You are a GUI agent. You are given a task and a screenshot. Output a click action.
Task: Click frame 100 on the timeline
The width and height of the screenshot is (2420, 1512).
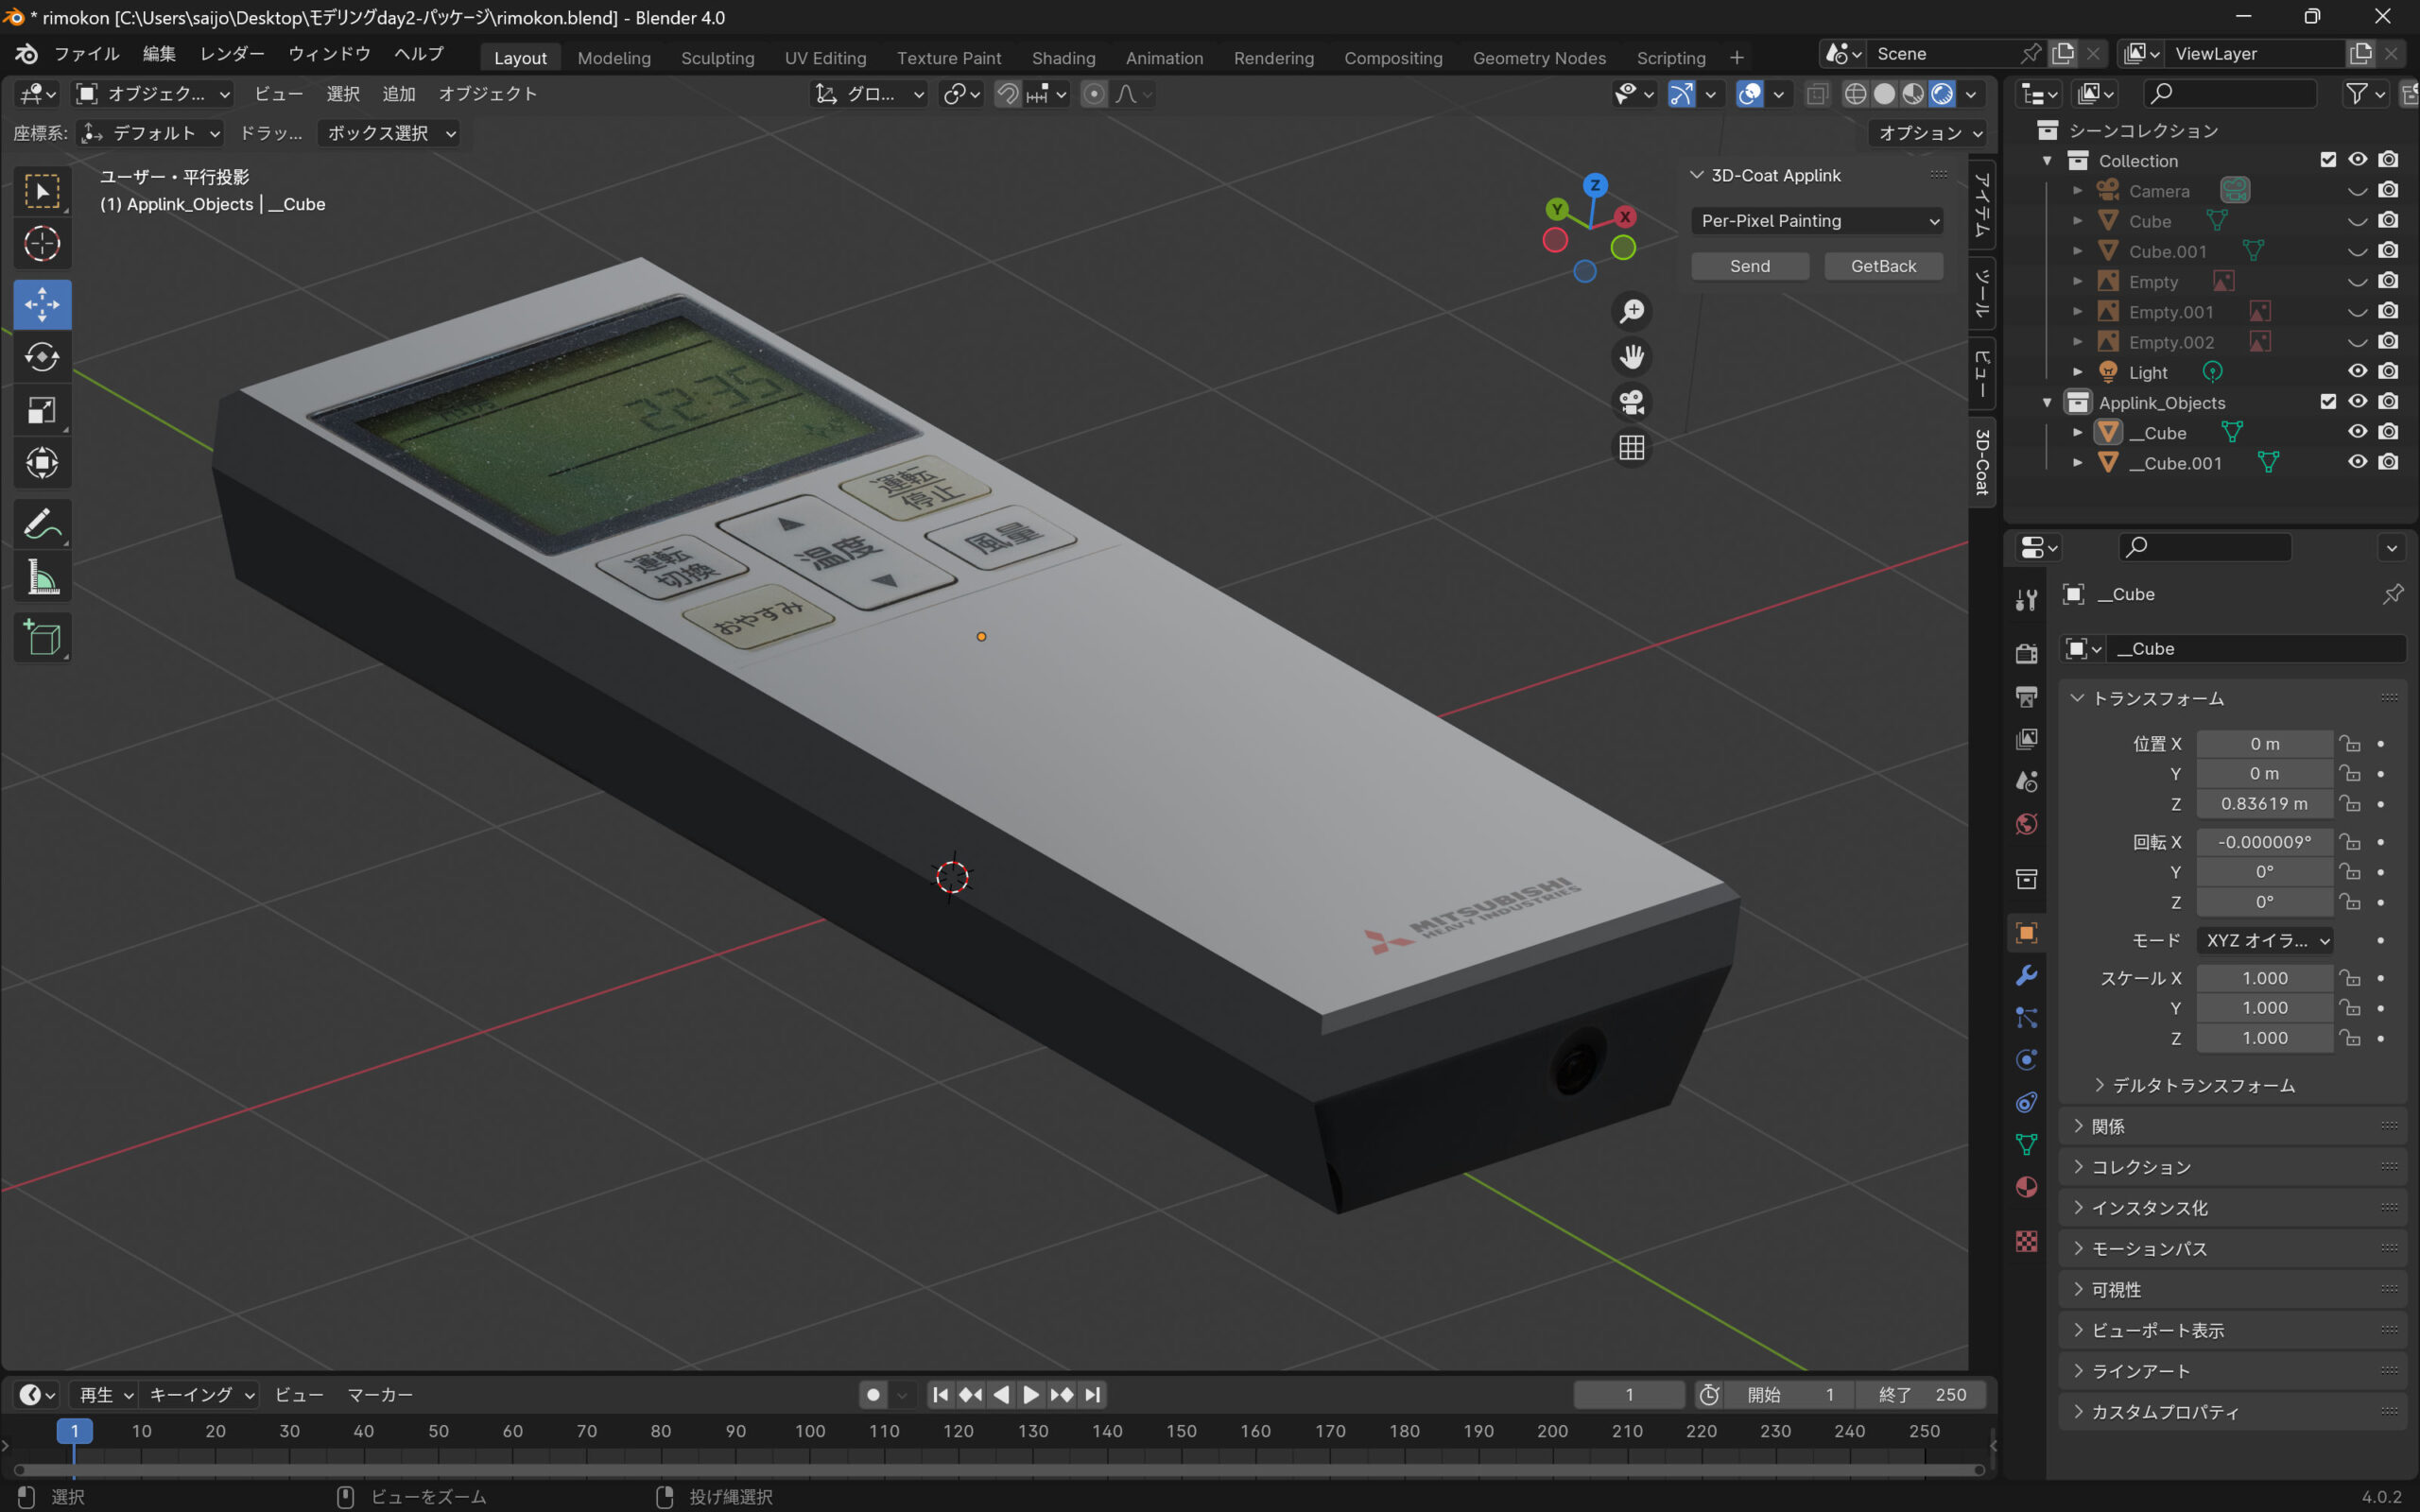point(809,1431)
